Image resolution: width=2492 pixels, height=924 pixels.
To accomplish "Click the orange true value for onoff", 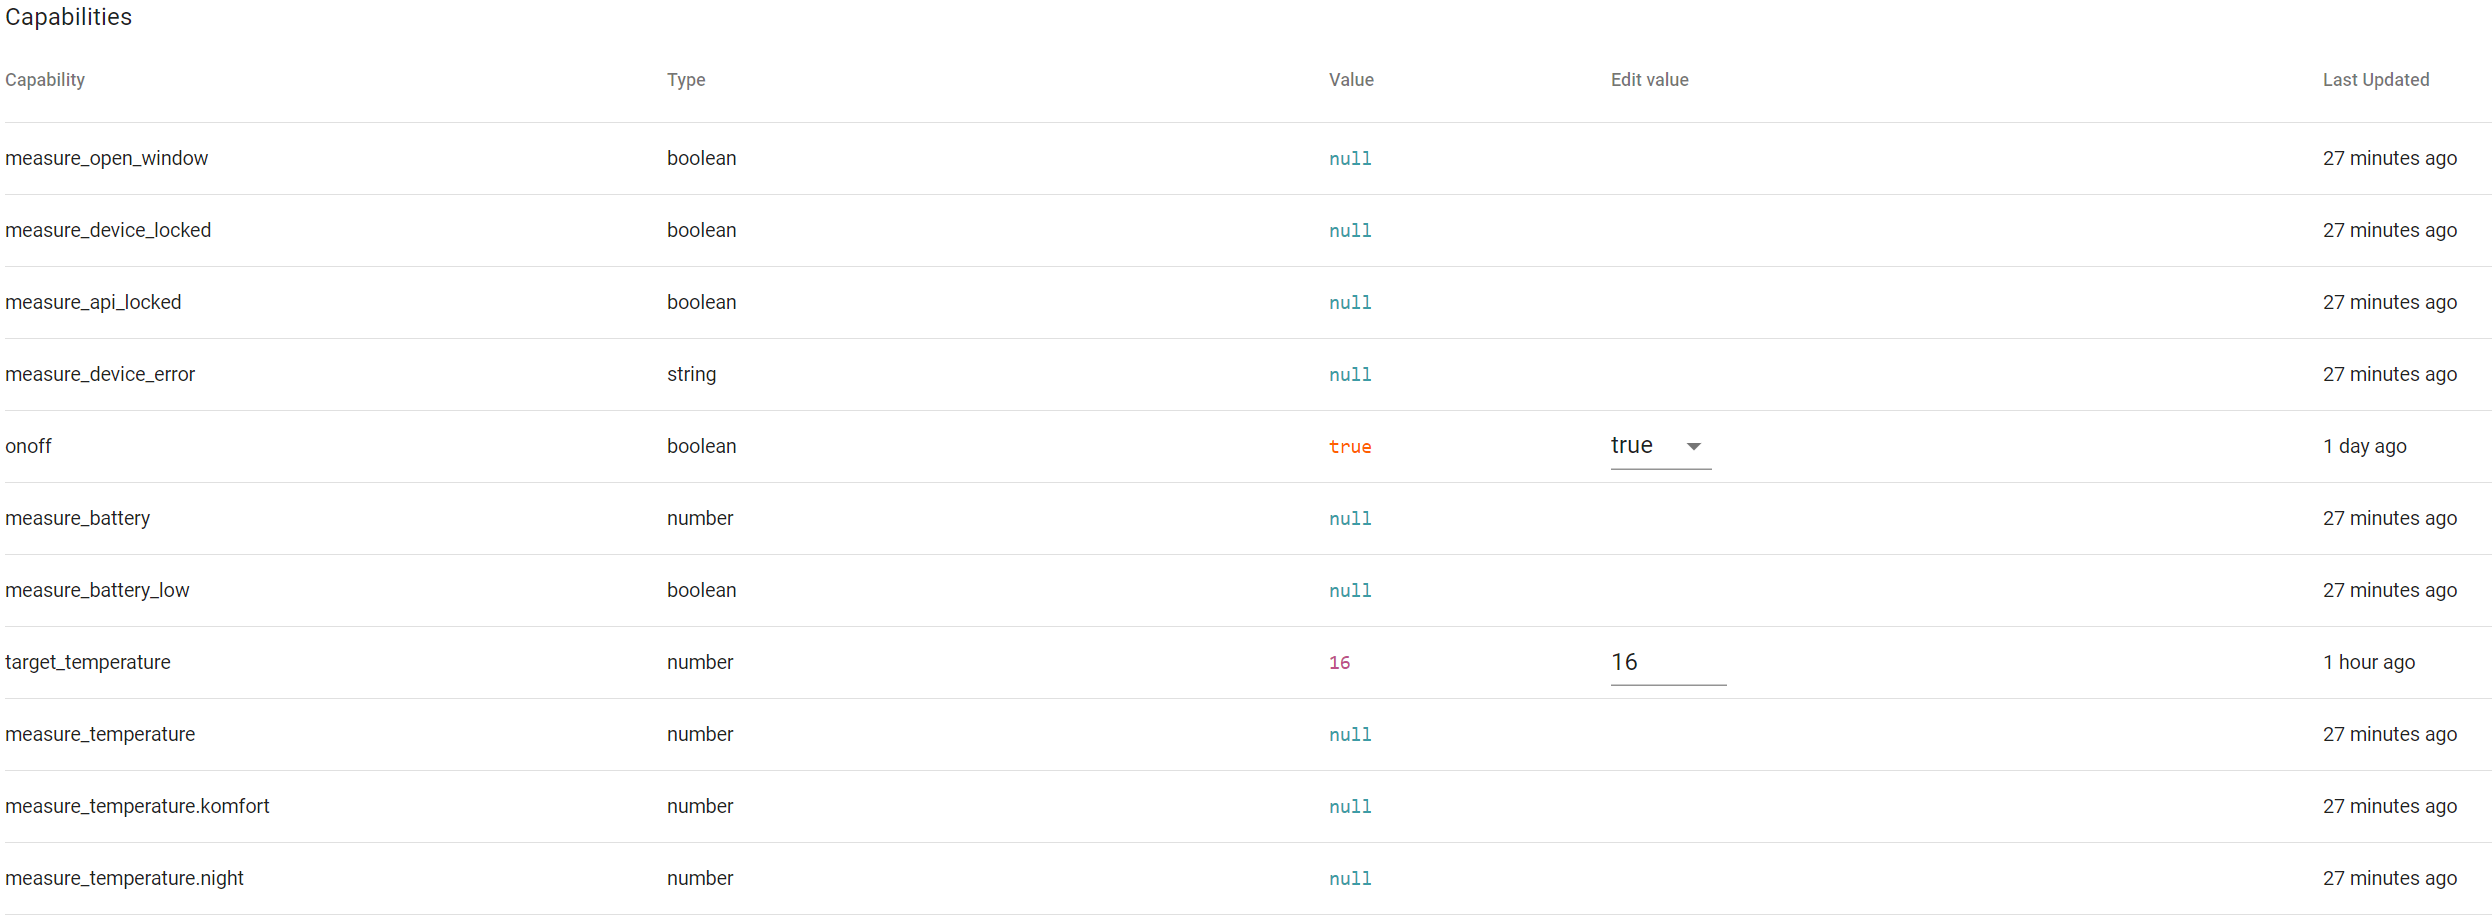I will 1350,447.
